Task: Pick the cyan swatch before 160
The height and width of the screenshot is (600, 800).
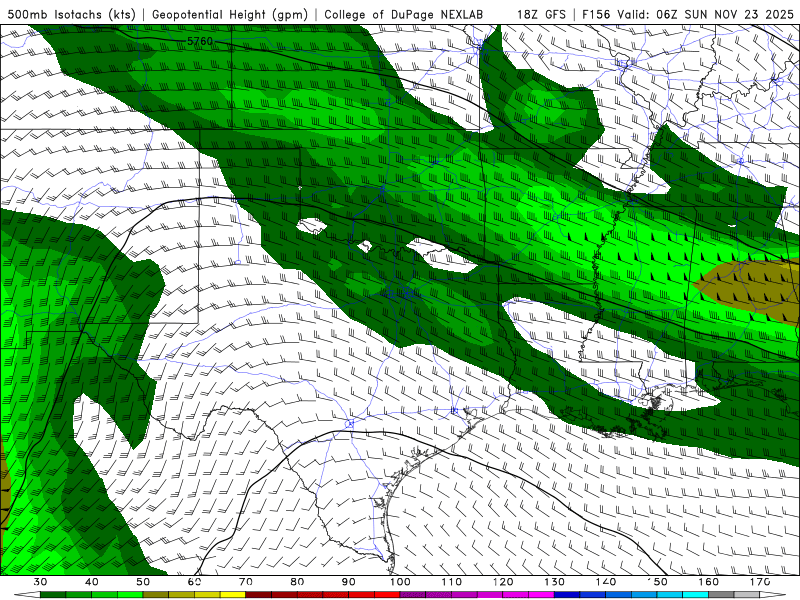Action: click(x=695, y=595)
